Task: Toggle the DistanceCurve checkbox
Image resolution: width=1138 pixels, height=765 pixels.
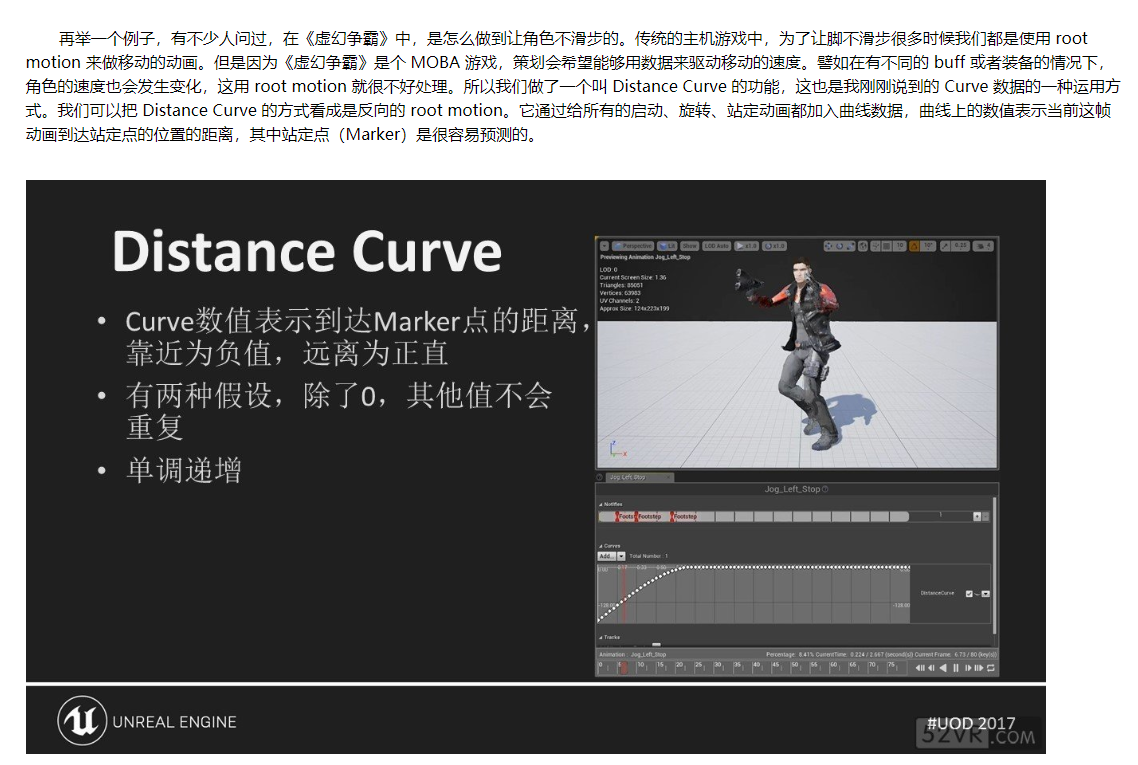Action: (x=969, y=594)
